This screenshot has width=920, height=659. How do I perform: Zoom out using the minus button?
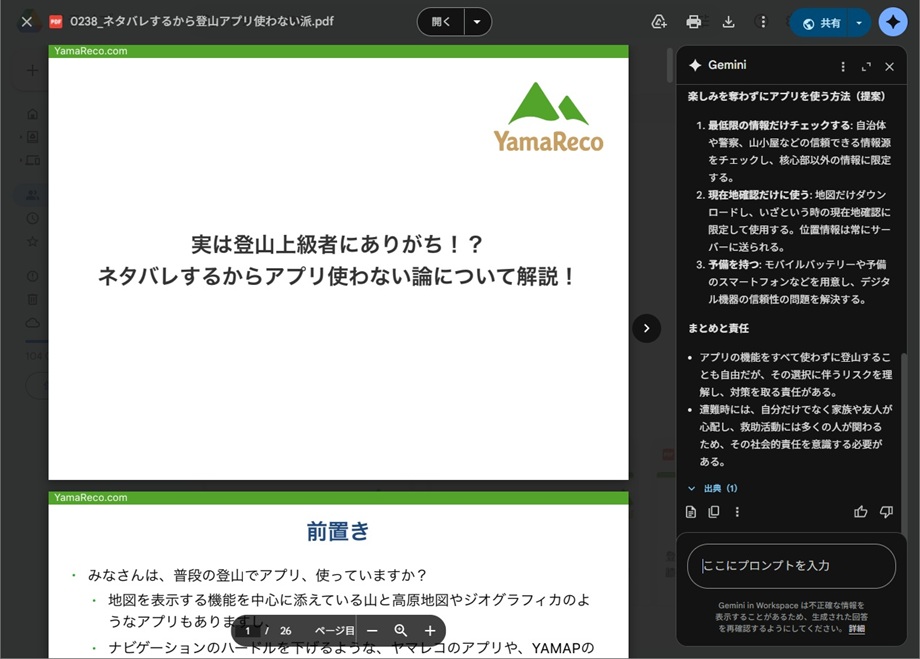tap(372, 631)
